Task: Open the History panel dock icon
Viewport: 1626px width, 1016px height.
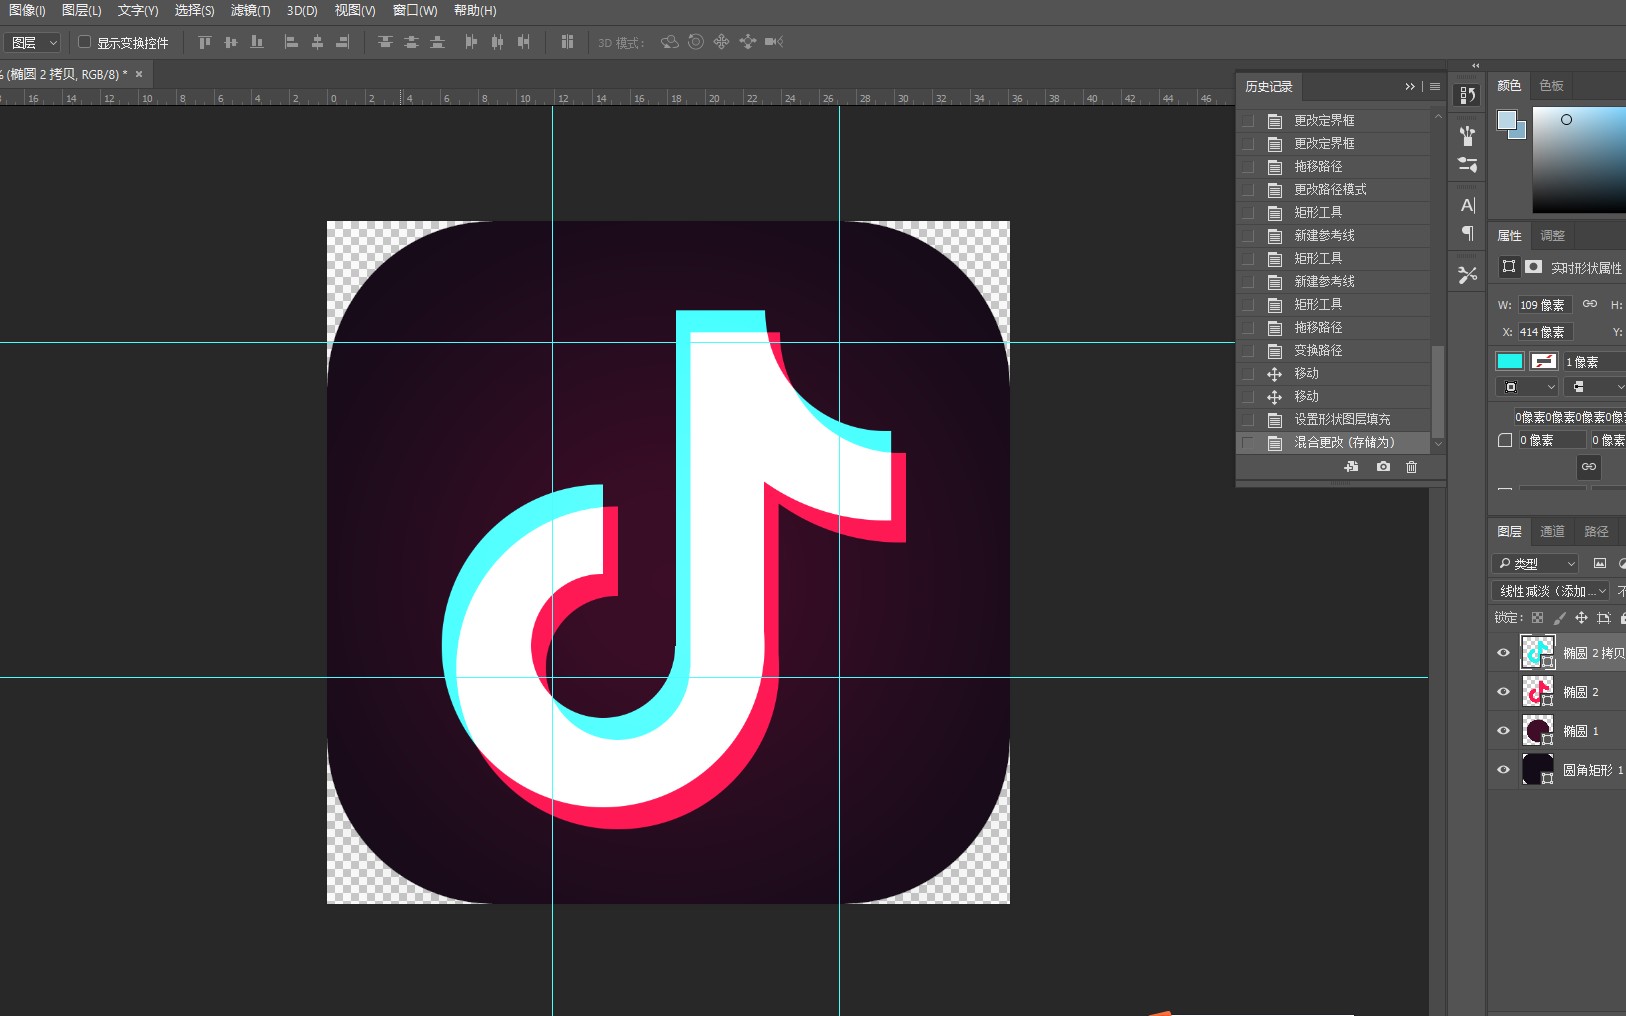Action: point(1467,95)
